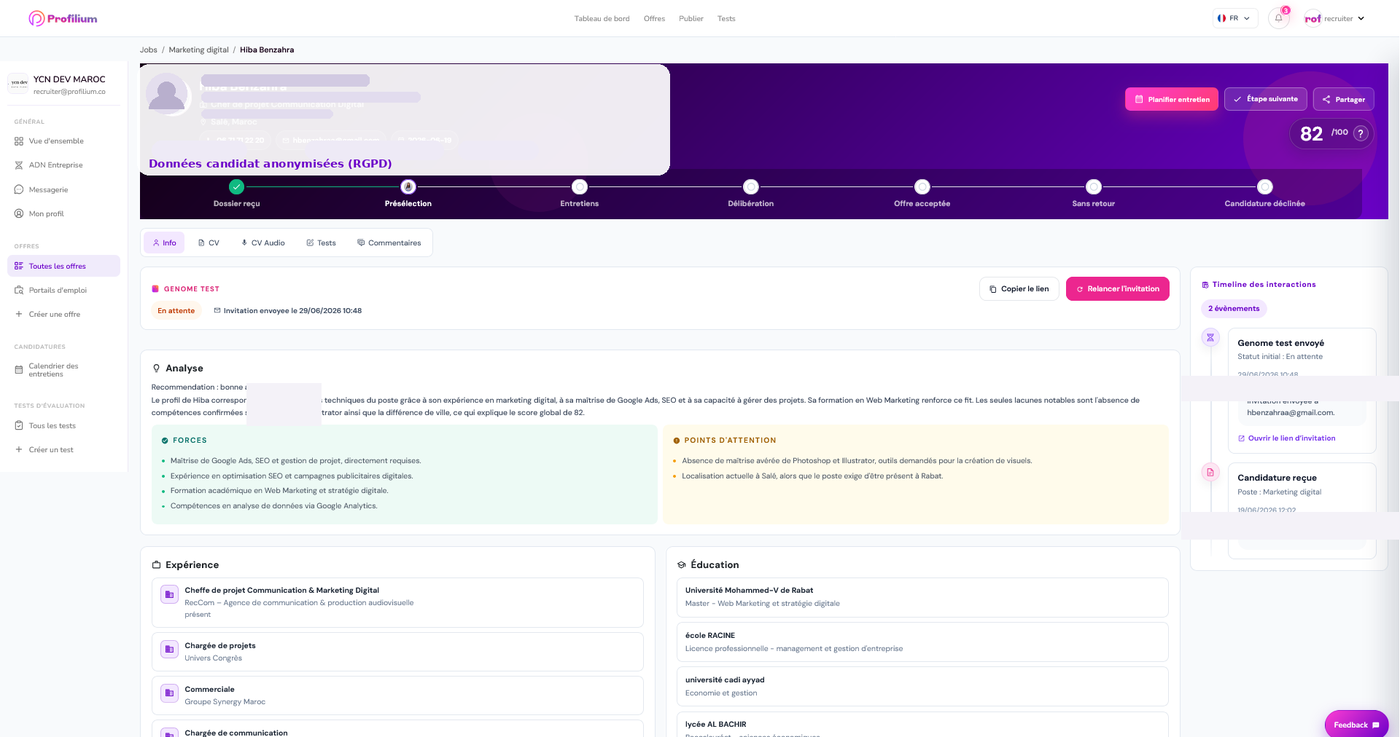1400x737 pixels.
Task: Click the Invitation envoyée envelope icon
Action: tap(217, 311)
